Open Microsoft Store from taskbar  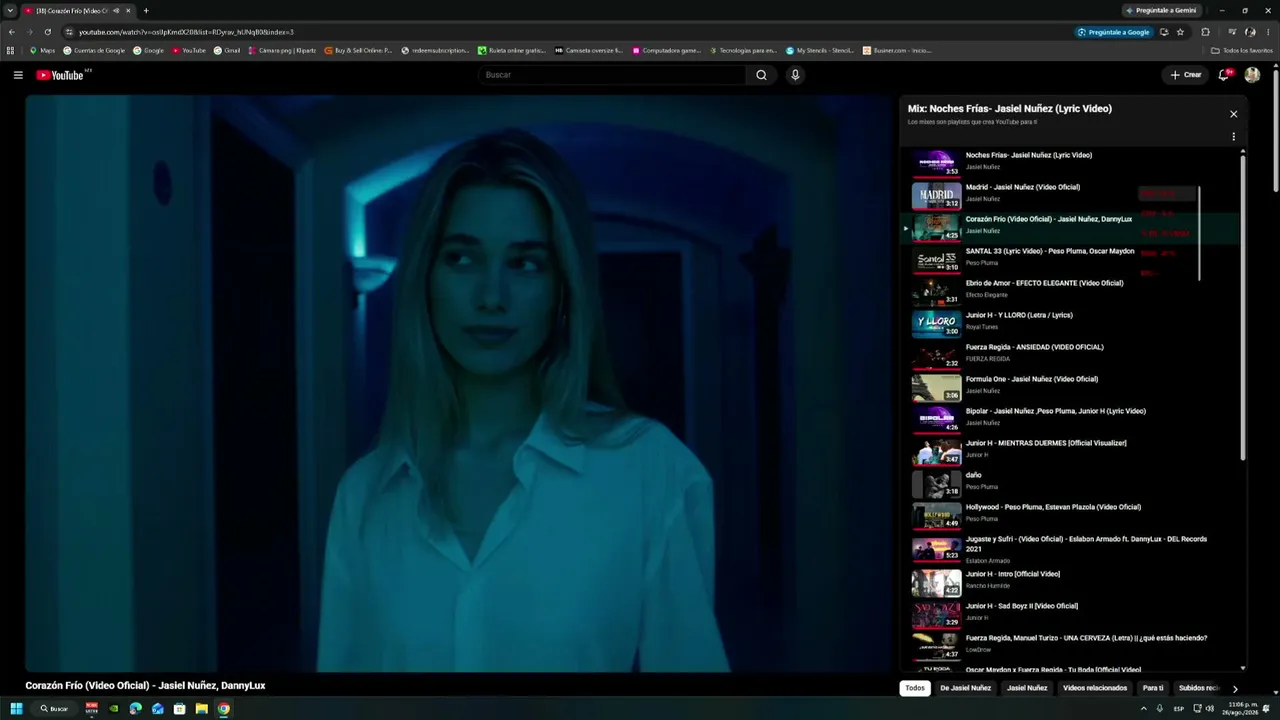180,709
